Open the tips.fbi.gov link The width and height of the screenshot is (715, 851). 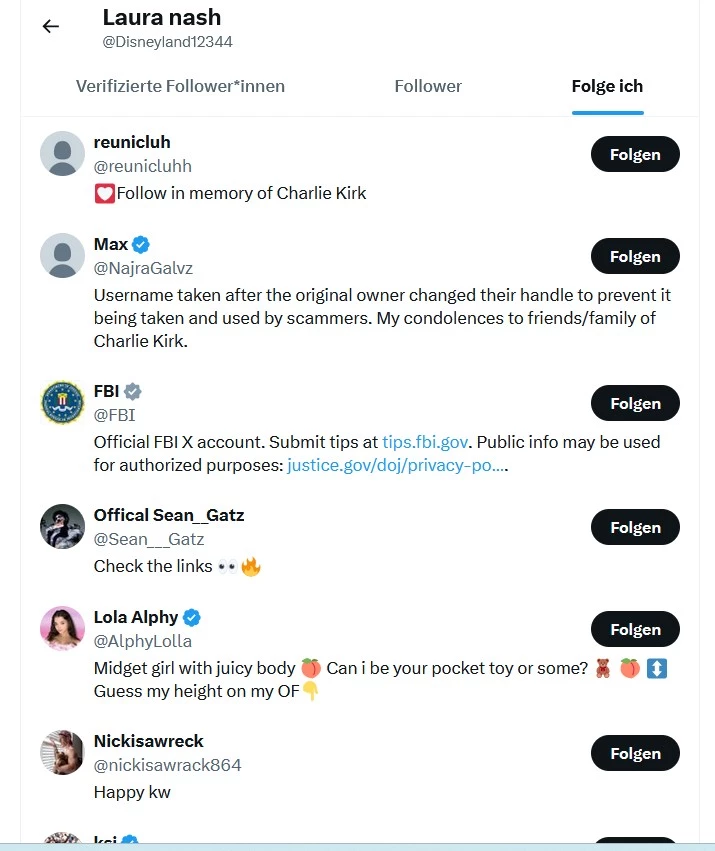pos(425,442)
